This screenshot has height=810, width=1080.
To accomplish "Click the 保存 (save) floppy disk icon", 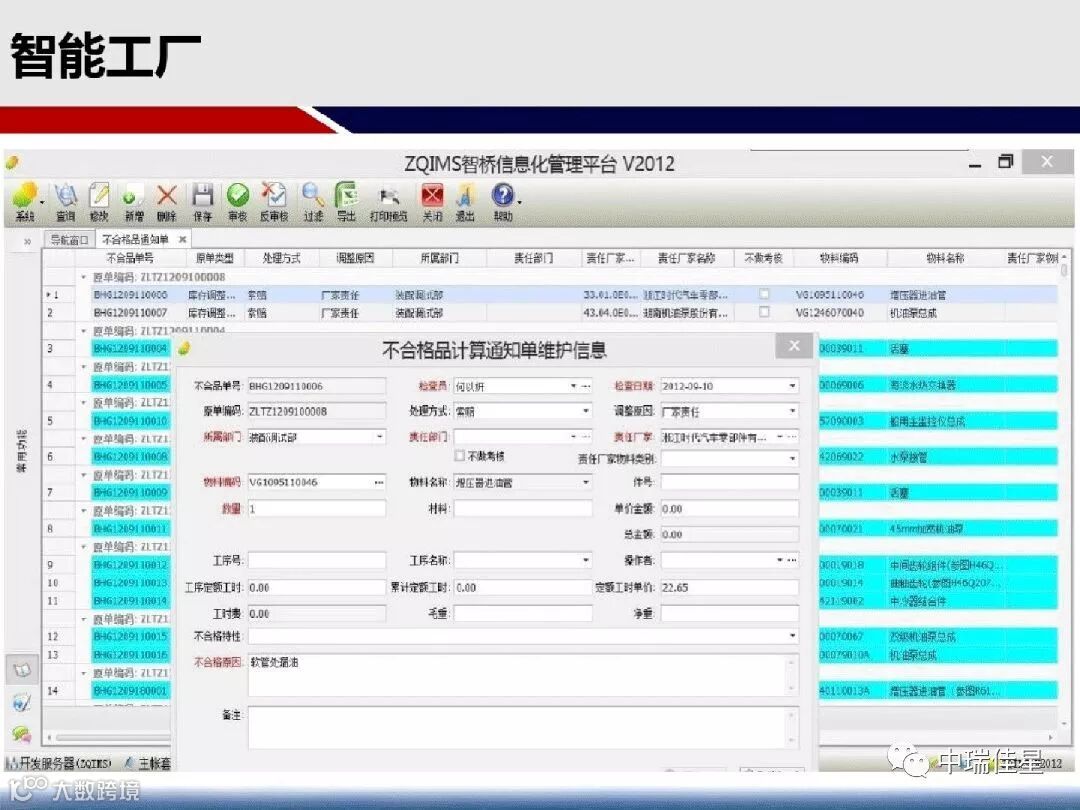I will 202,201.
